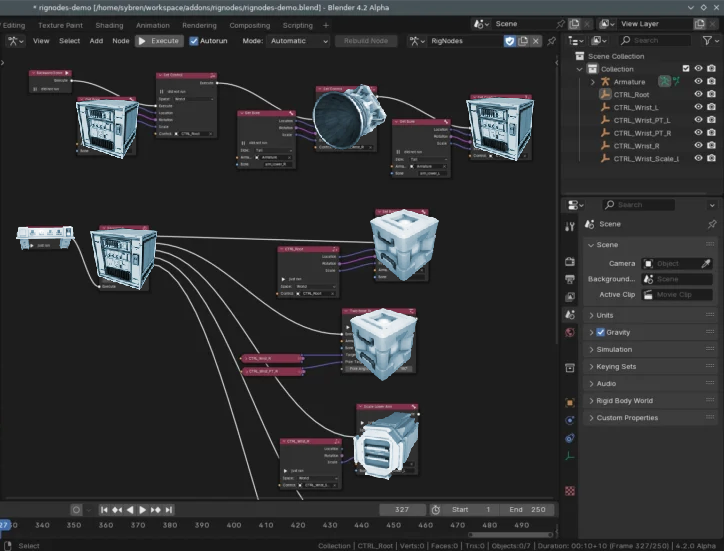Open the World properties tab icon
Viewport: 728px width, 551px height.
coord(570,333)
